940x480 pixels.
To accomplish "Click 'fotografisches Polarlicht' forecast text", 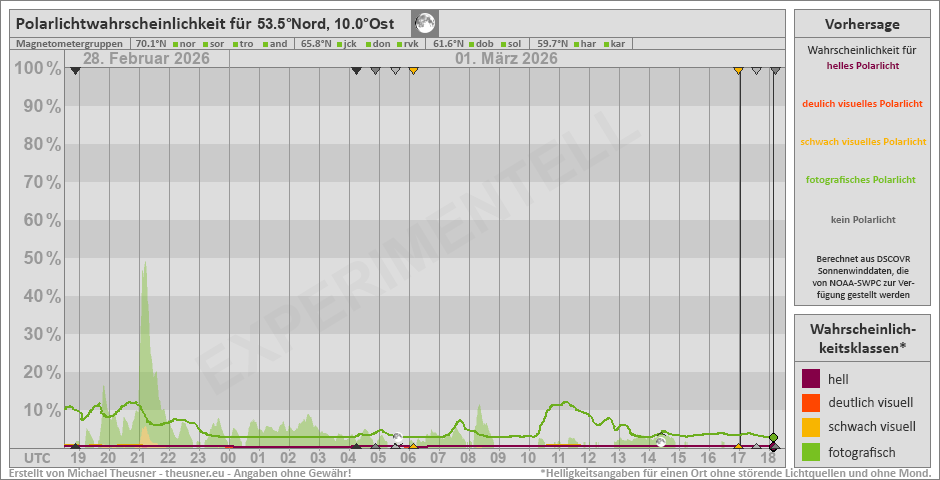I will coord(861,180).
